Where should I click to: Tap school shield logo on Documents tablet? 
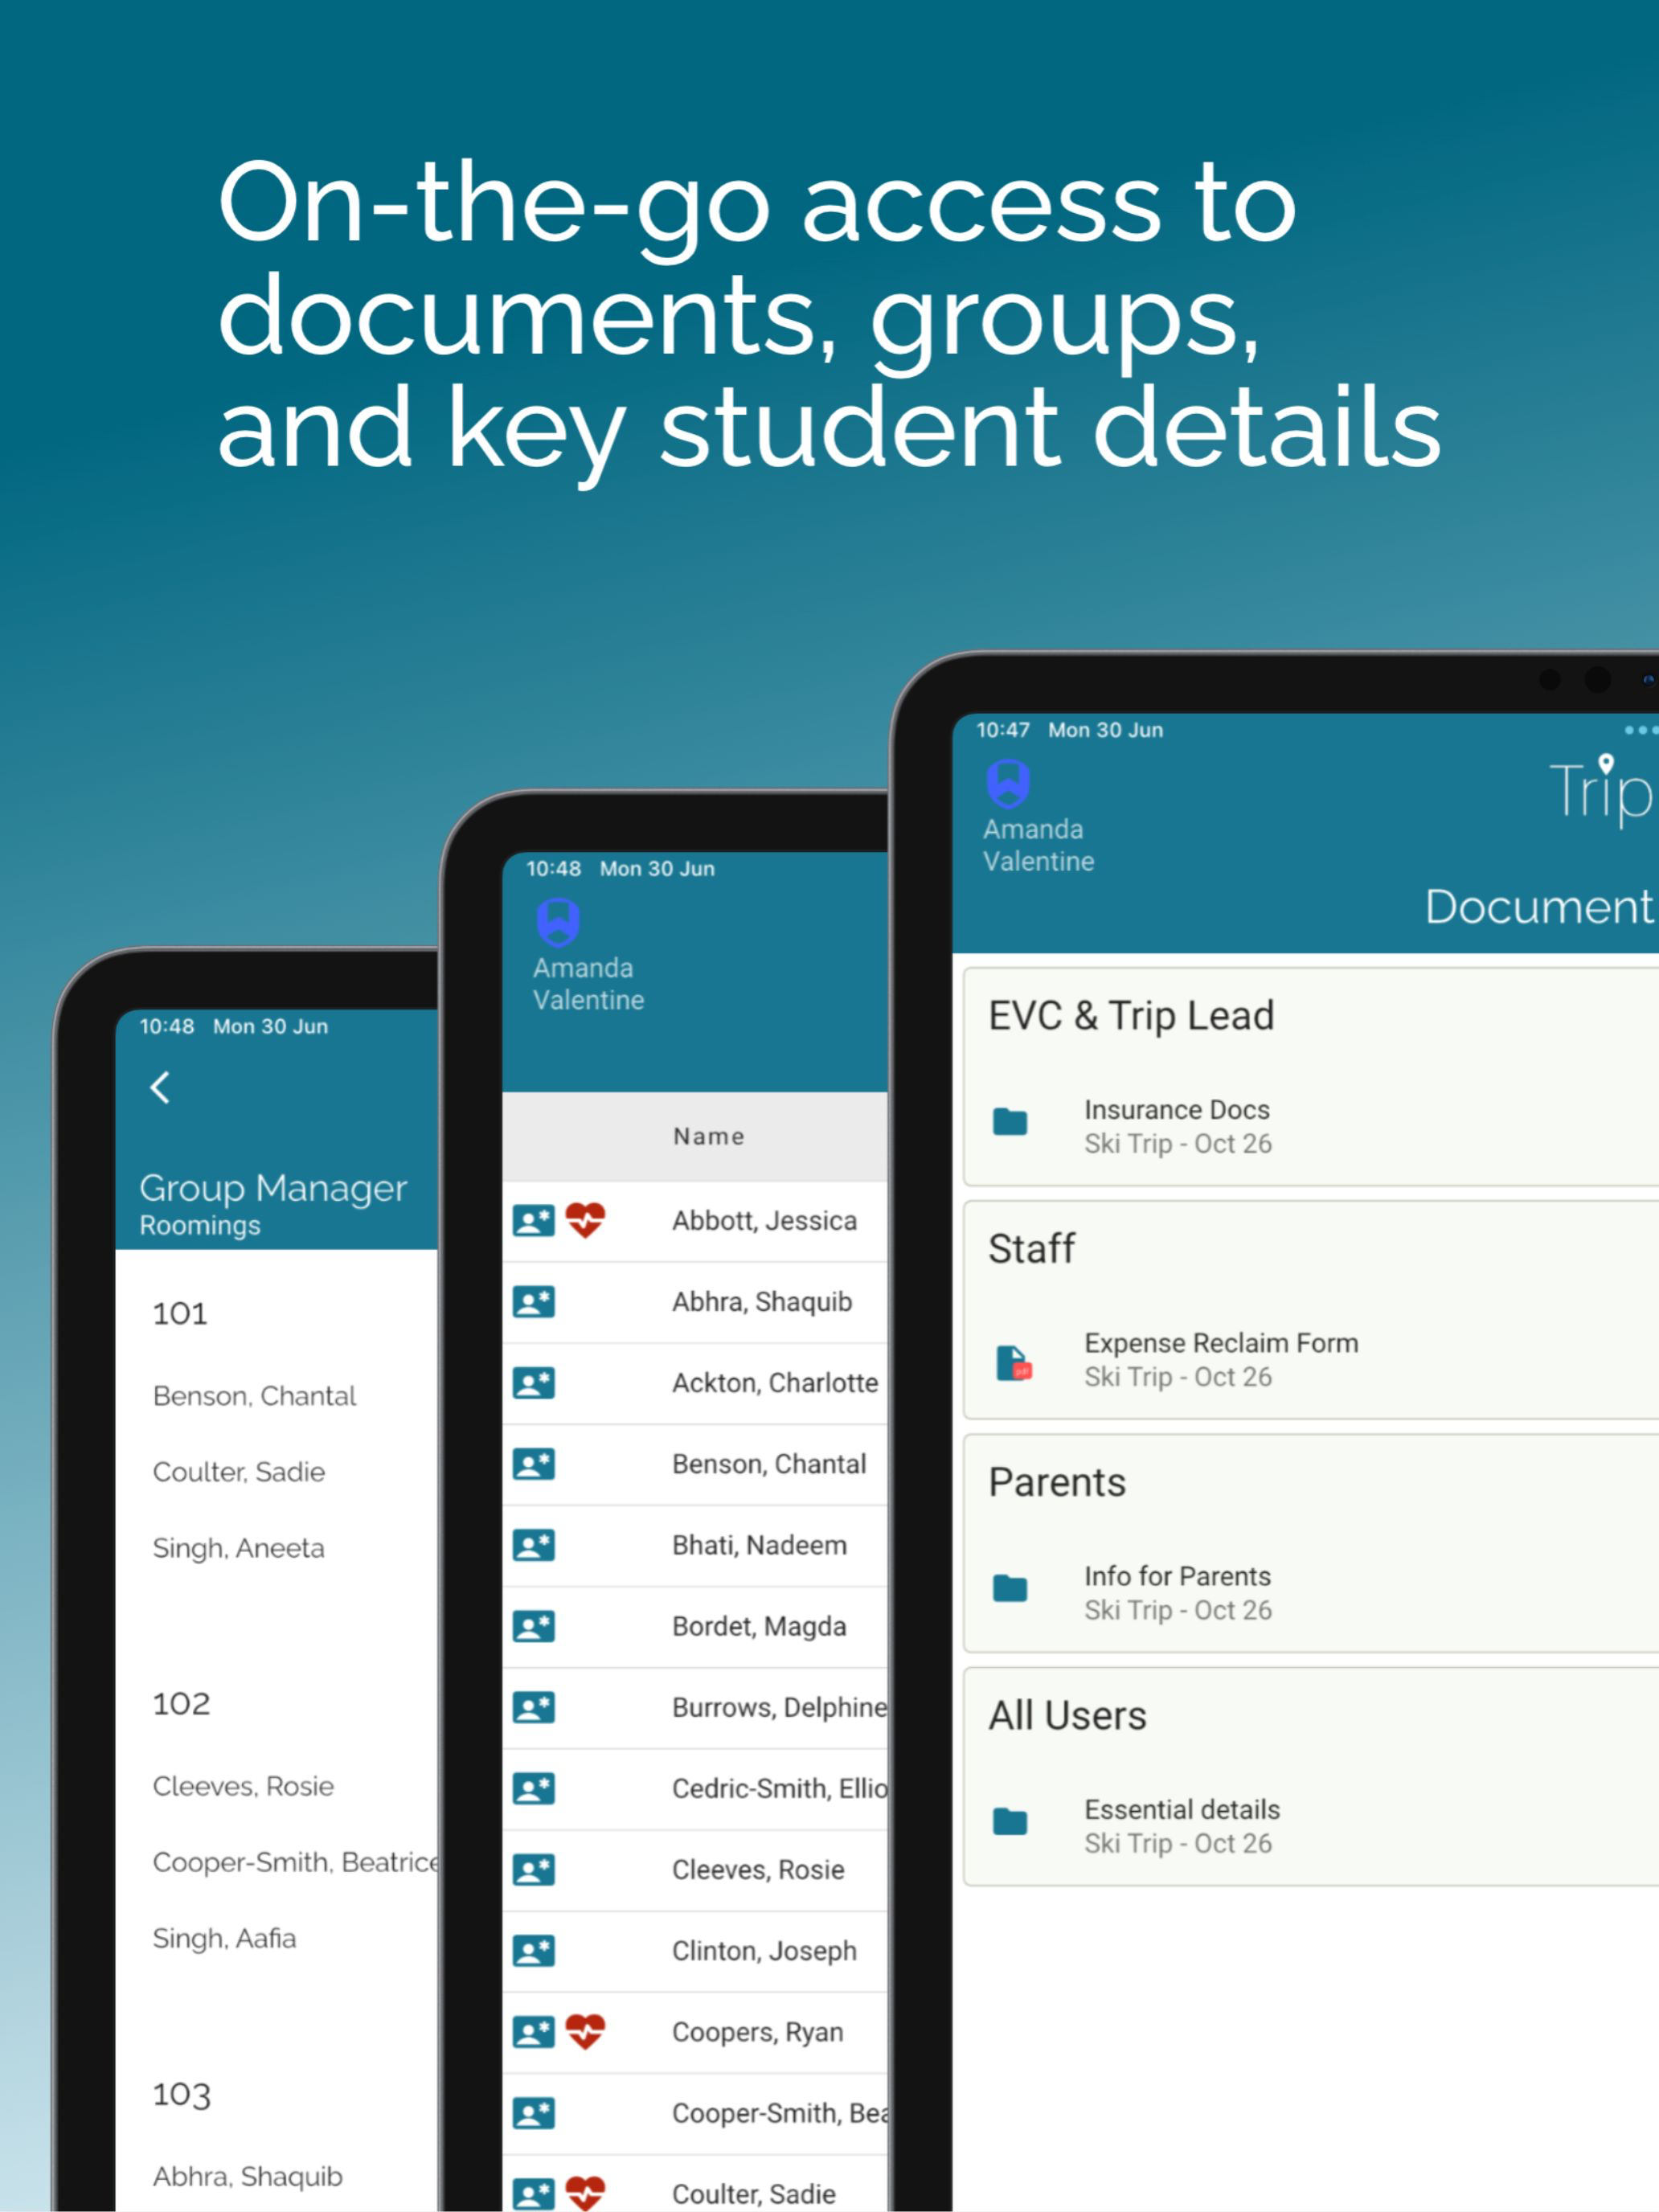[1008, 783]
